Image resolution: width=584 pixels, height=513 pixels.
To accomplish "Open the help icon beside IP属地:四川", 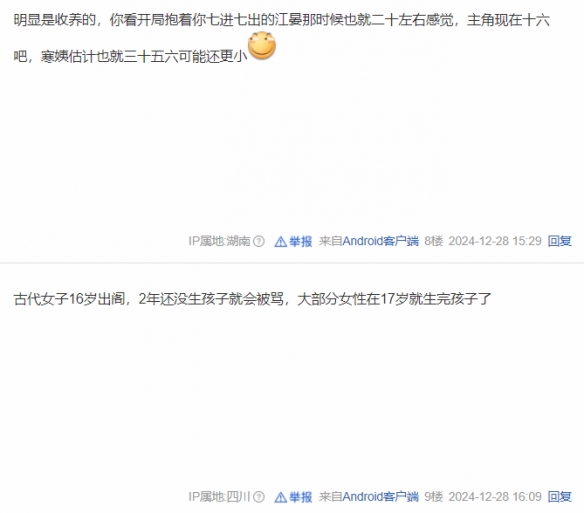I will [259, 497].
